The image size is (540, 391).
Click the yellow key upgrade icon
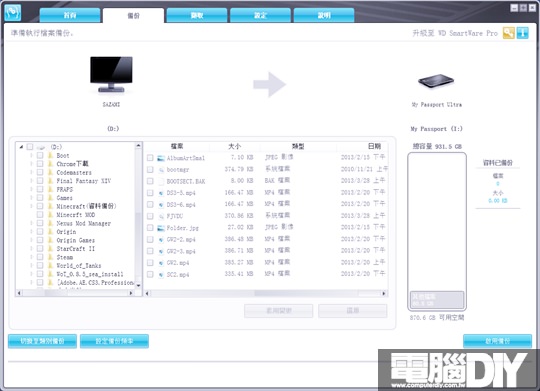pos(508,33)
